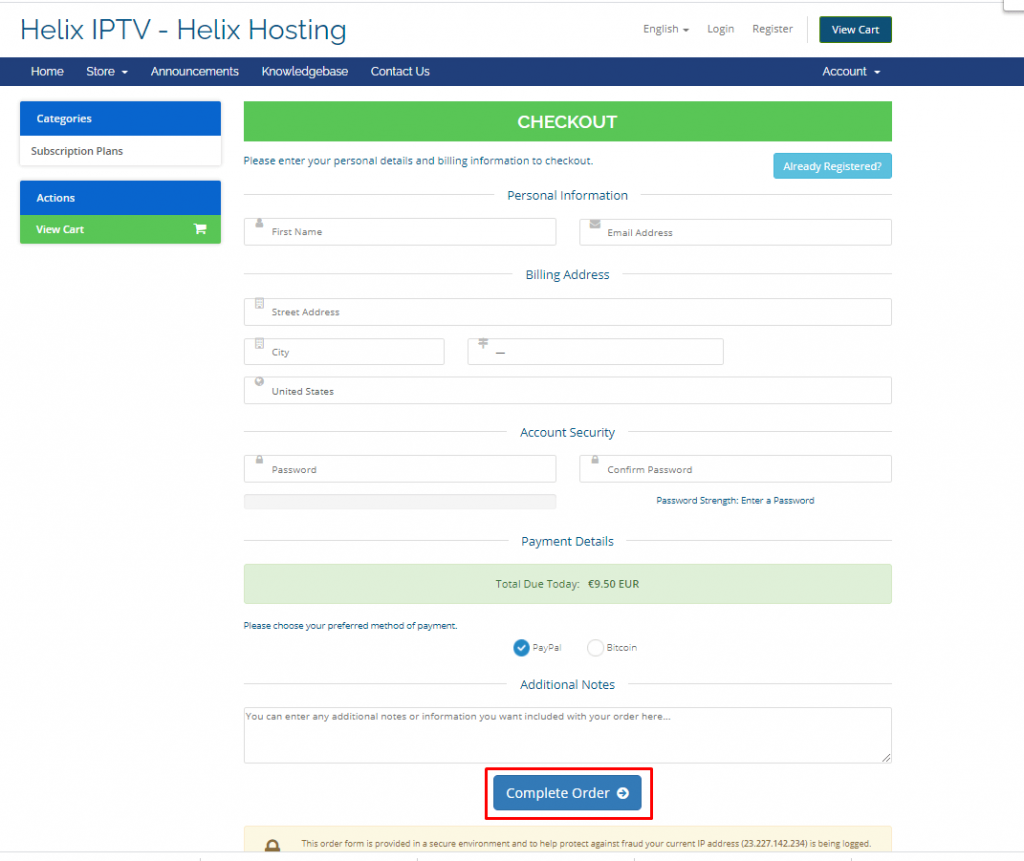
Task: Focus the Street Address field
Action: [568, 312]
